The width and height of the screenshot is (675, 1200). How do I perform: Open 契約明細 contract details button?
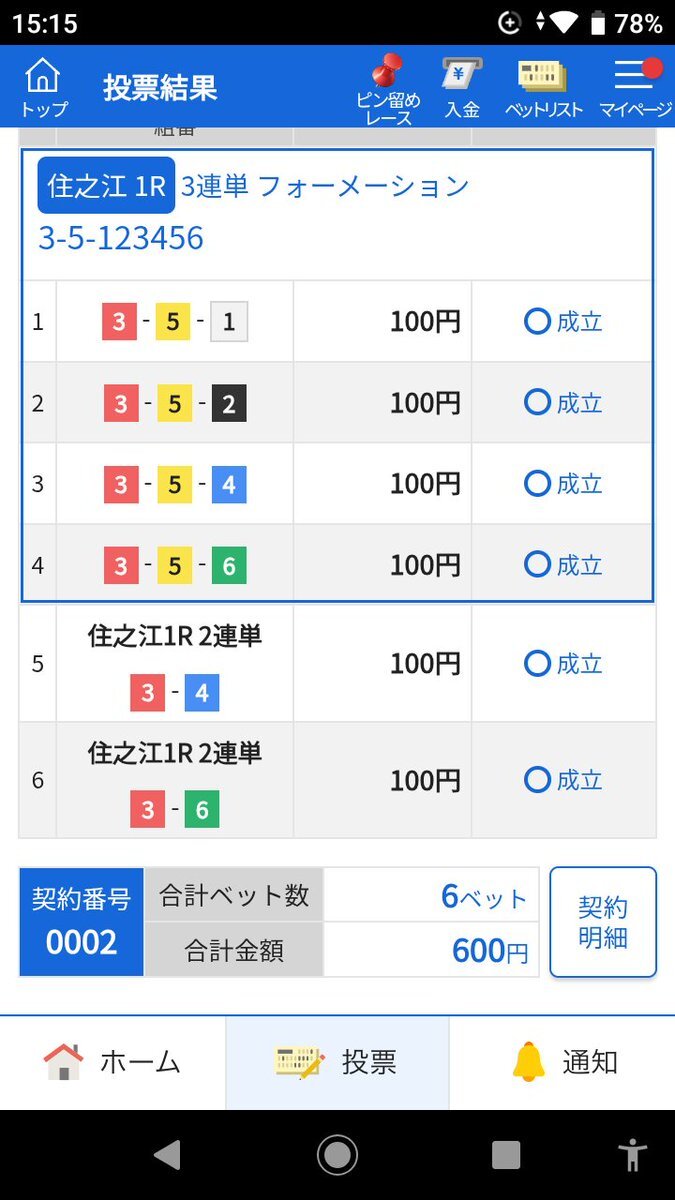[x=603, y=922]
